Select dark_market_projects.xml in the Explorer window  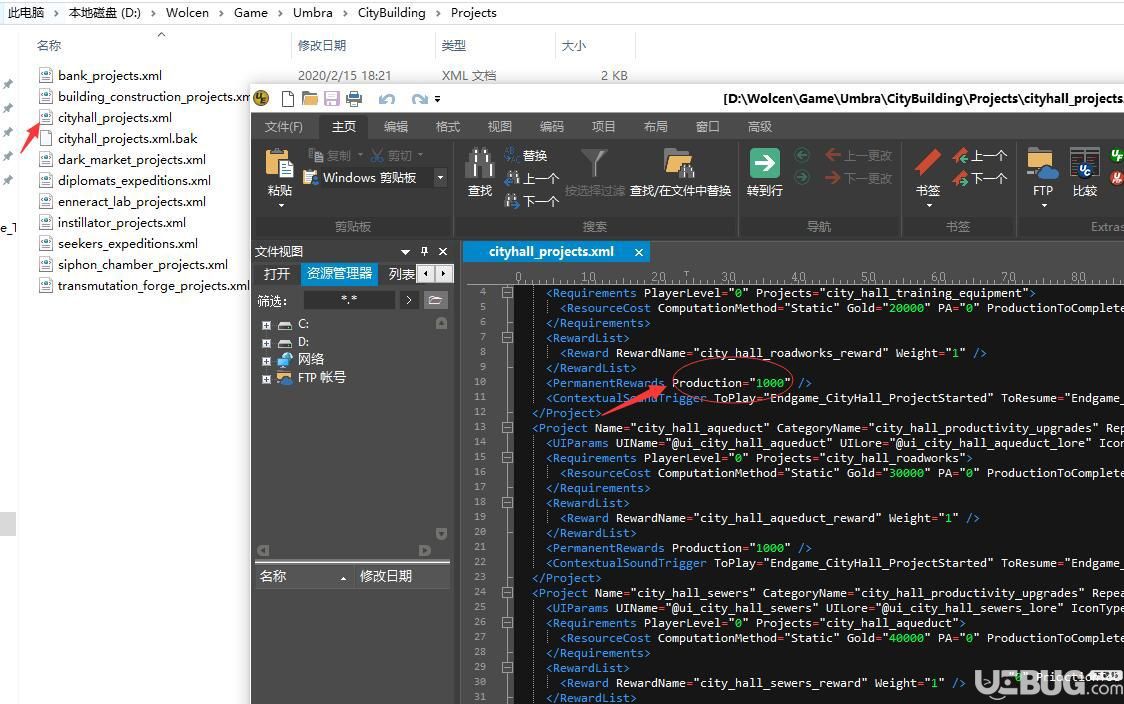click(131, 159)
